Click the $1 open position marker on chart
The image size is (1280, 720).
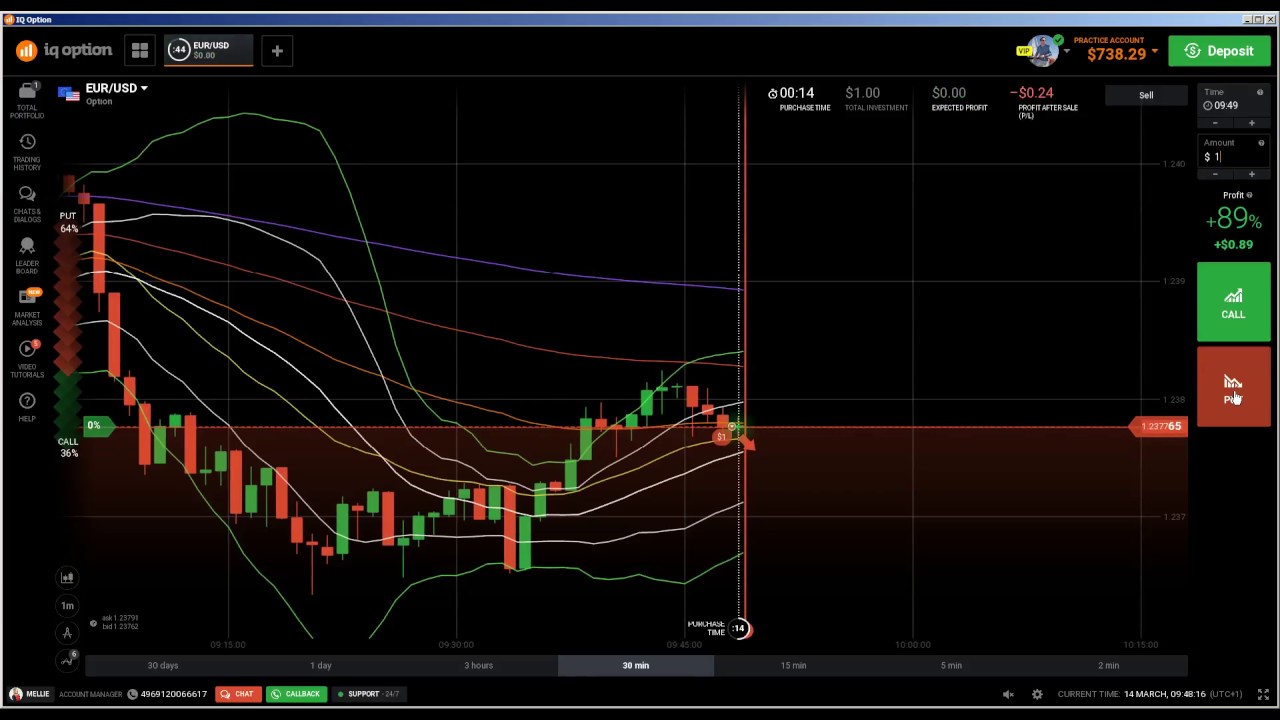[722, 437]
